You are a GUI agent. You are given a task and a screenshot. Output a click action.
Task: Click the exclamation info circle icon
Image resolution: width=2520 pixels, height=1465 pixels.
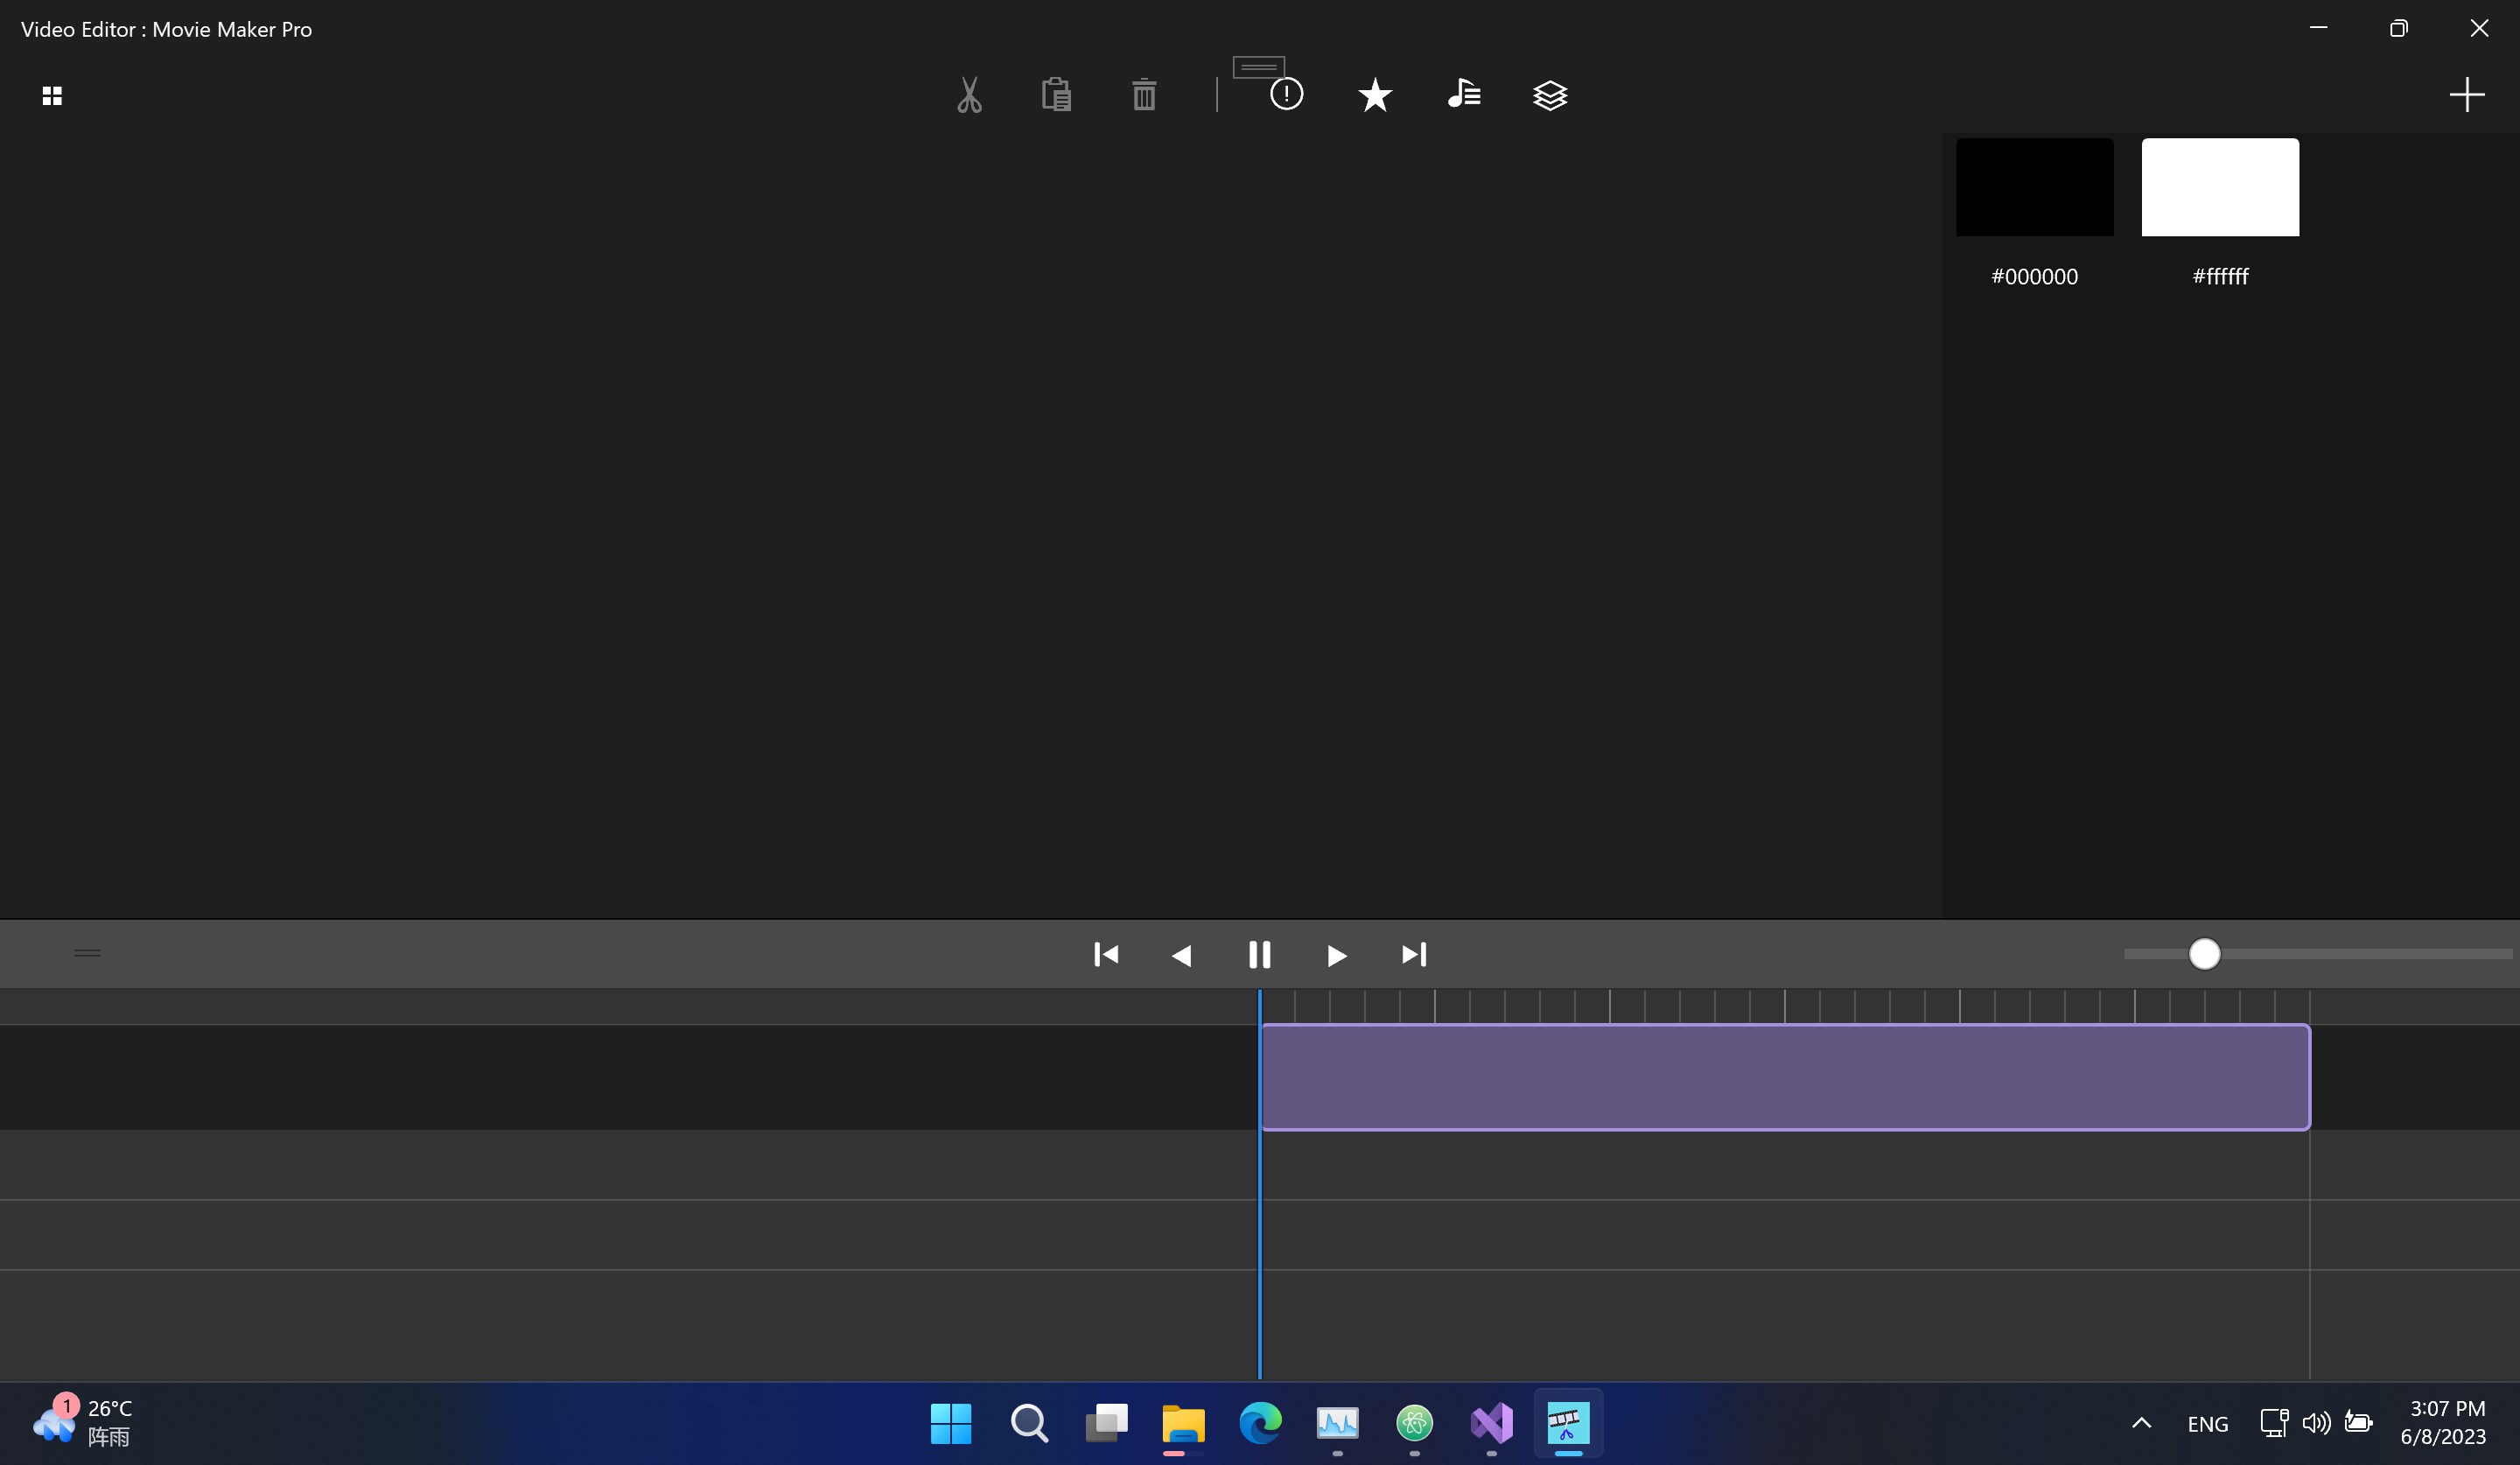click(x=1286, y=95)
